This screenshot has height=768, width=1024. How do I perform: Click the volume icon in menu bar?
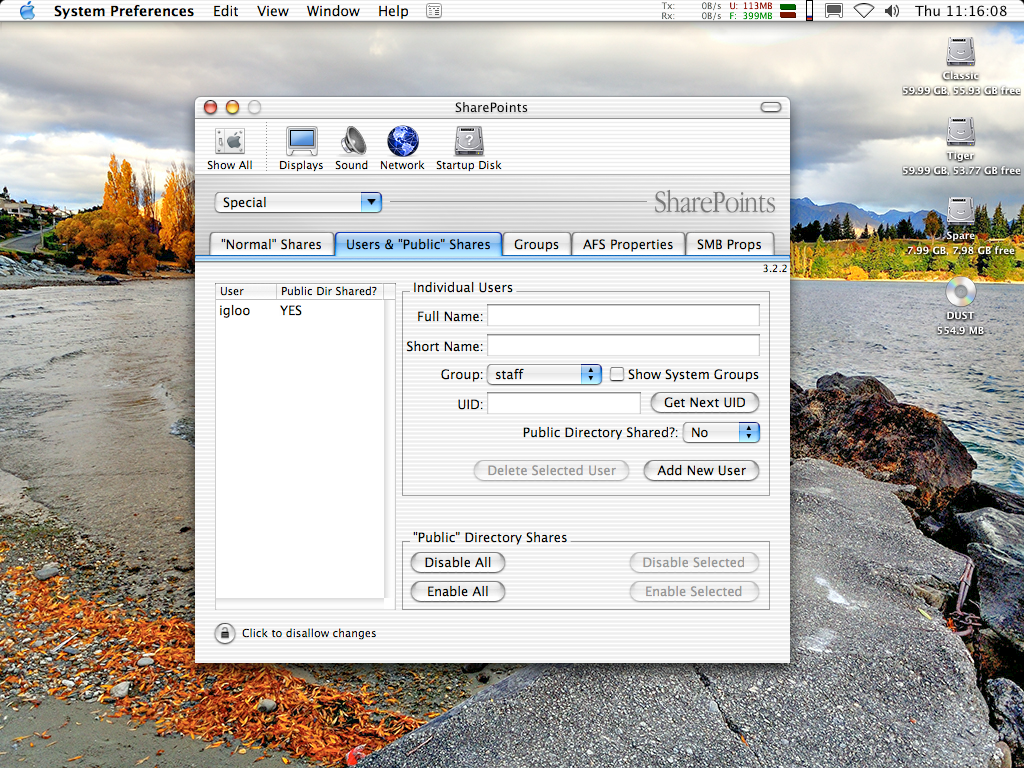(x=891, y=11)
